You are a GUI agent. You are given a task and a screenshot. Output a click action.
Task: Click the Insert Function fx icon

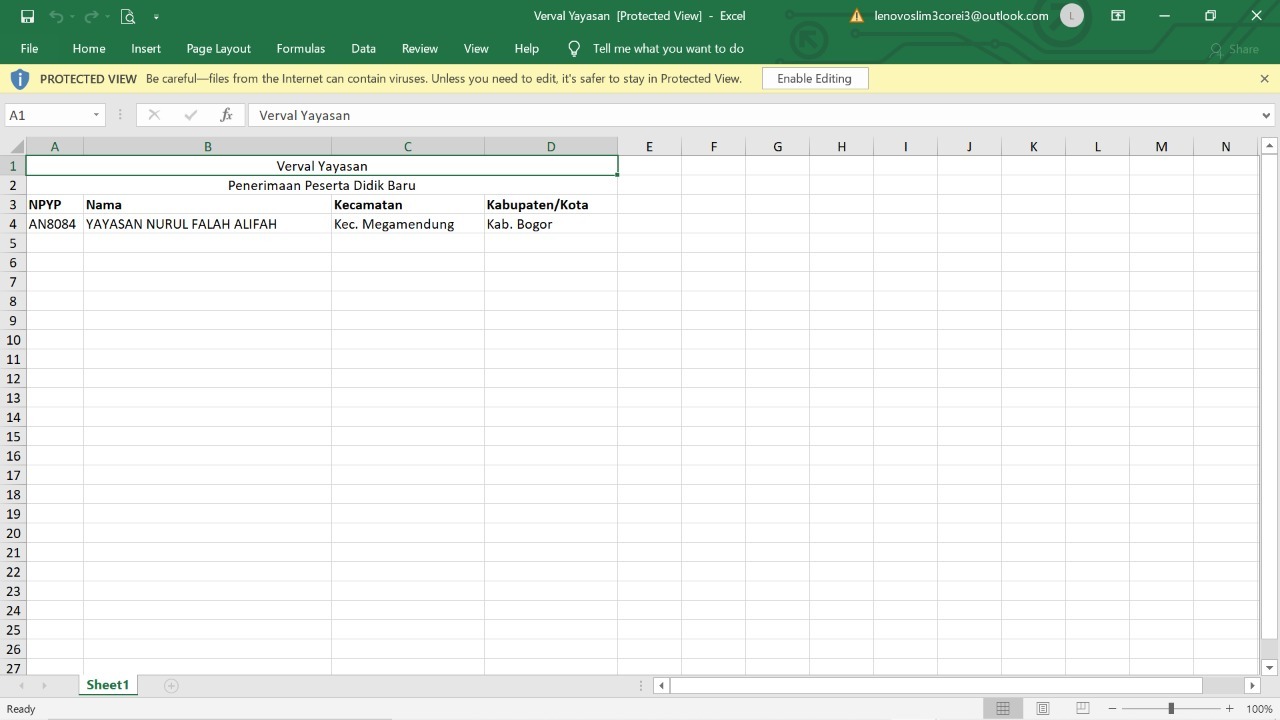[226, 115]
